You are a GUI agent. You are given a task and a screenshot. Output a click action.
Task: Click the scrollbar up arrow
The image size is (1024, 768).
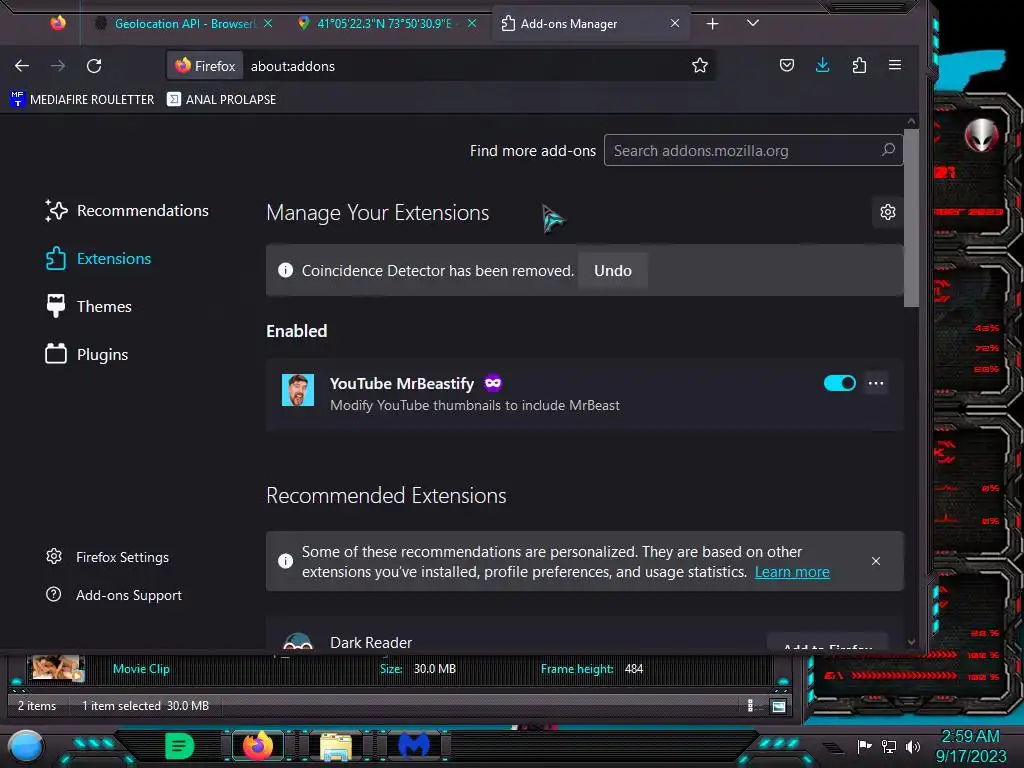point(912,122)
